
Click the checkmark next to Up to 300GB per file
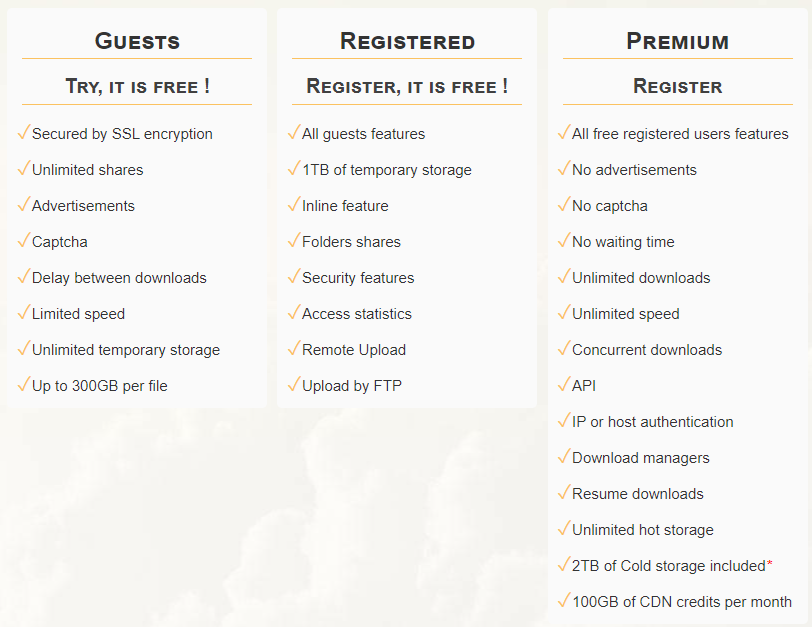point(23,385)
